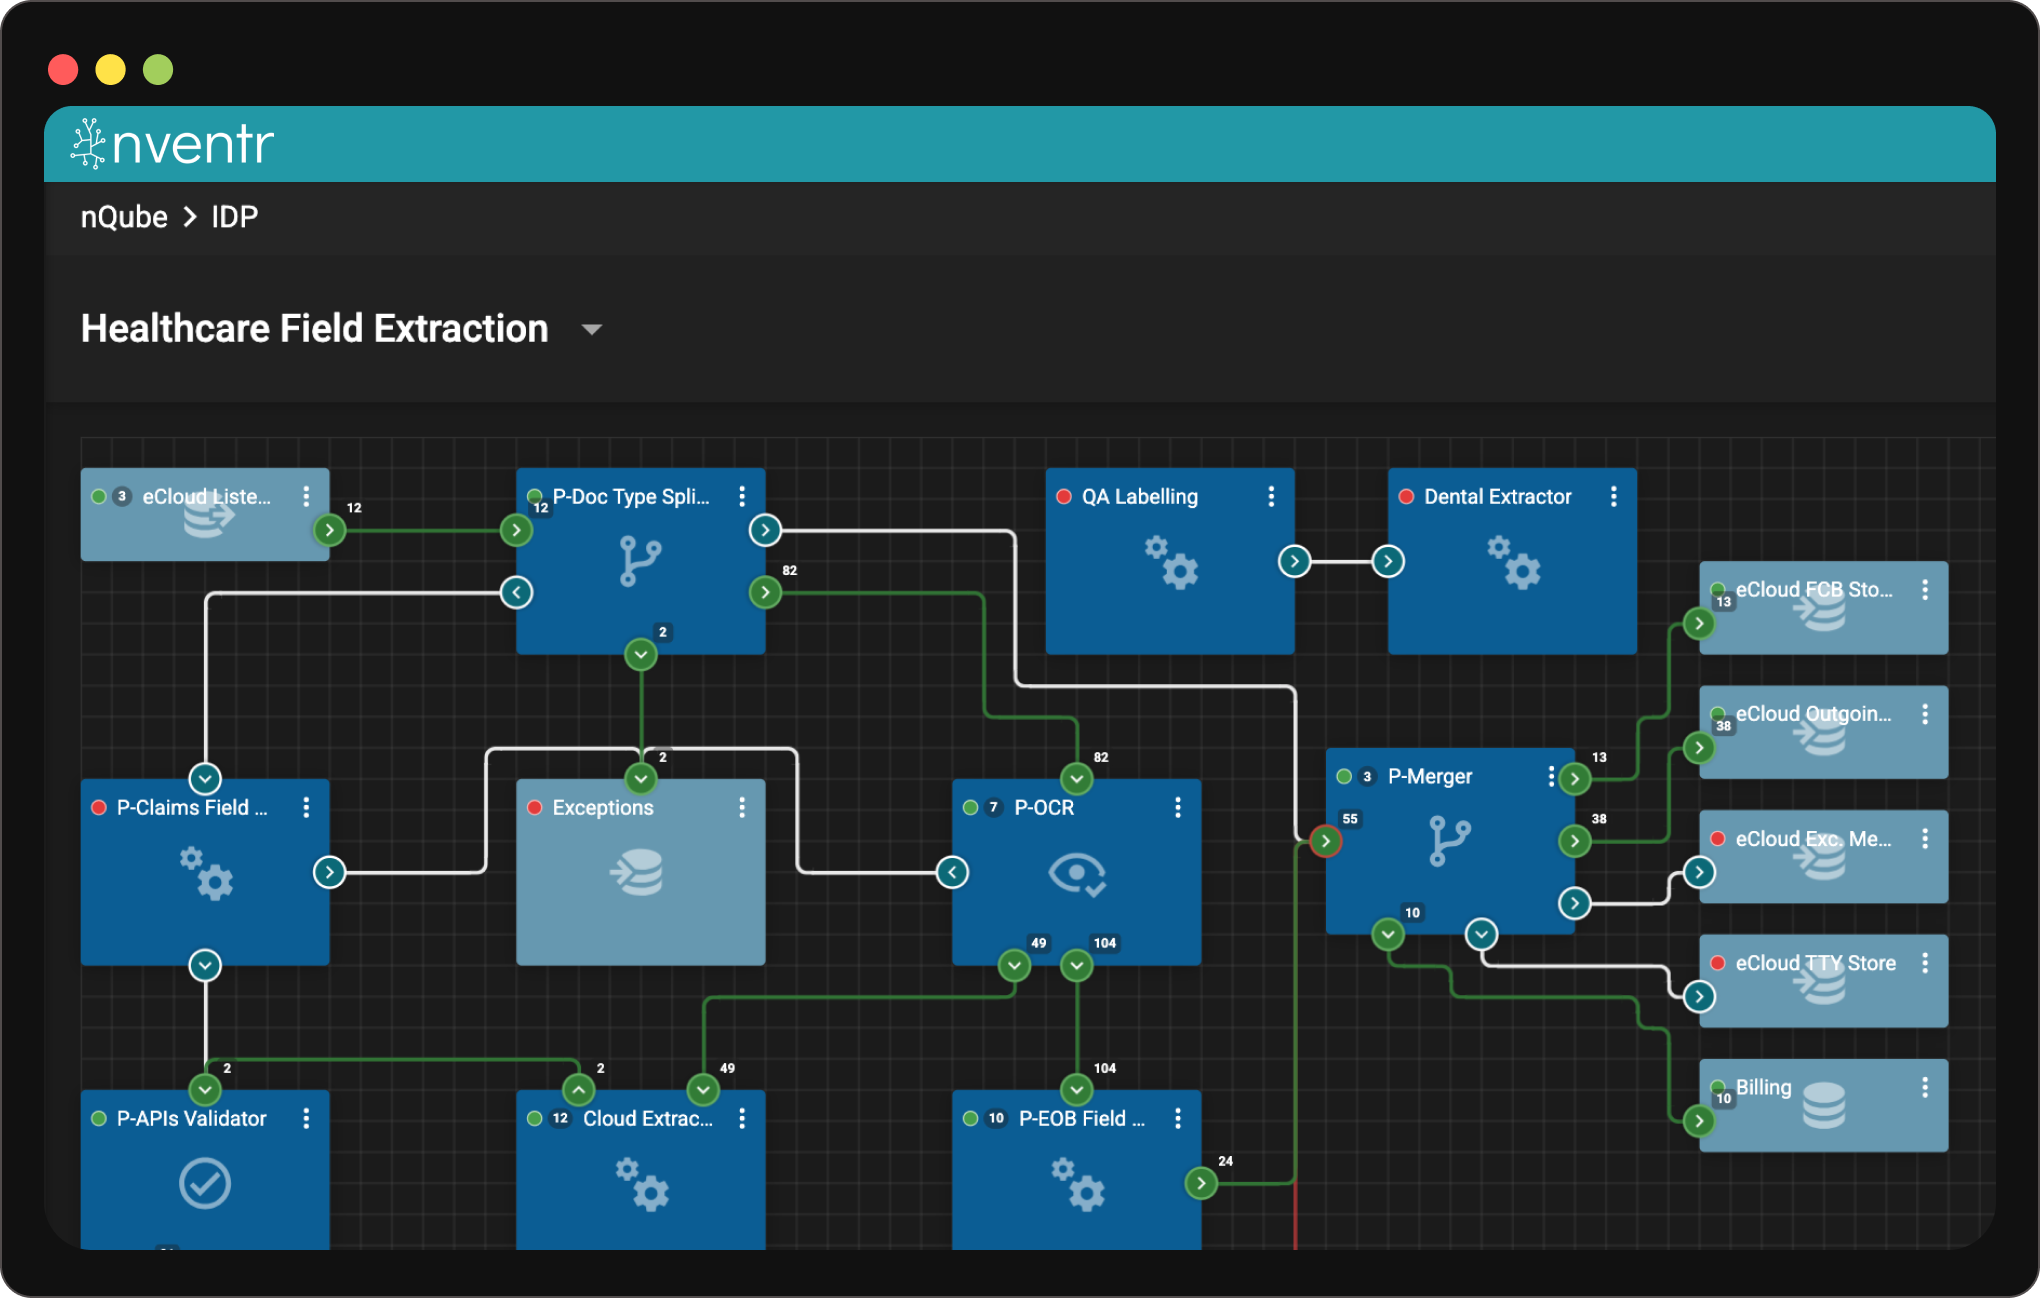Click the database icon in Exceptions node

[x=637, y=872]
